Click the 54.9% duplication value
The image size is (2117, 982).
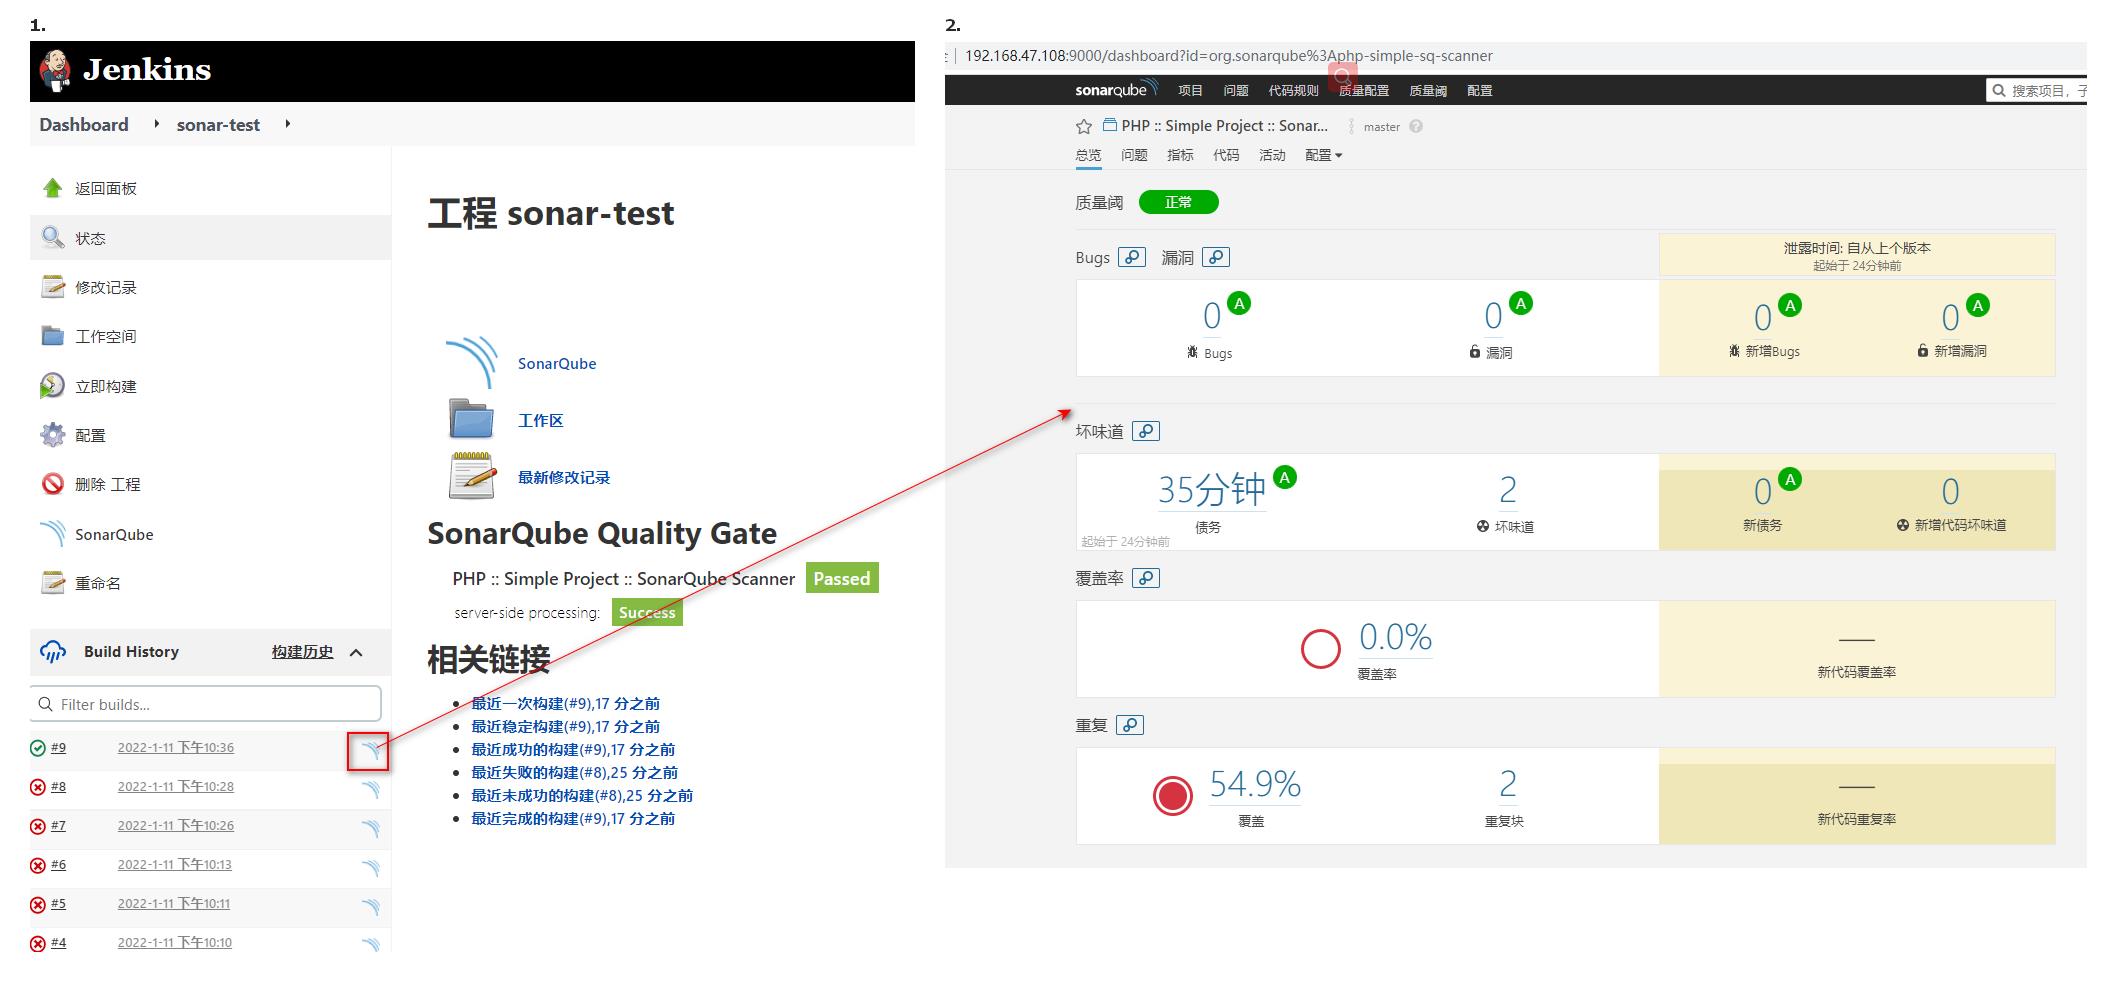tap(1255, 784)
